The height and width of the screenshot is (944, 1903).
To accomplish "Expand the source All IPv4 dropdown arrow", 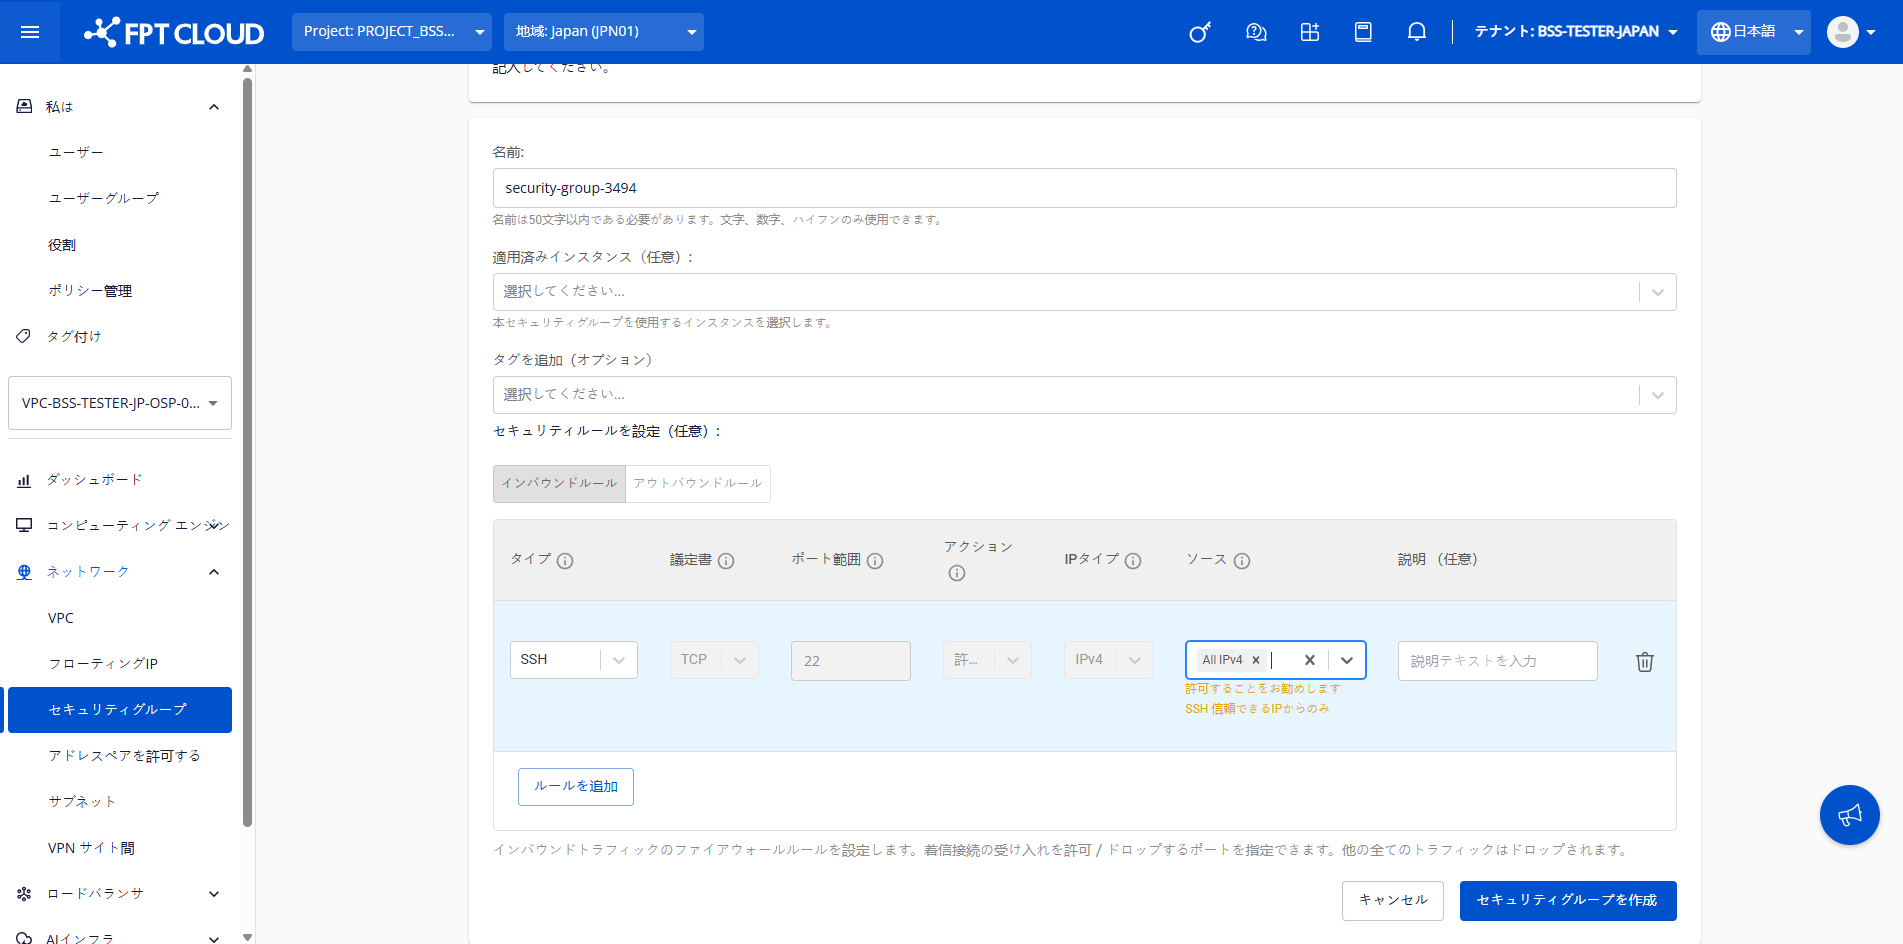I will click(1347, 660).
